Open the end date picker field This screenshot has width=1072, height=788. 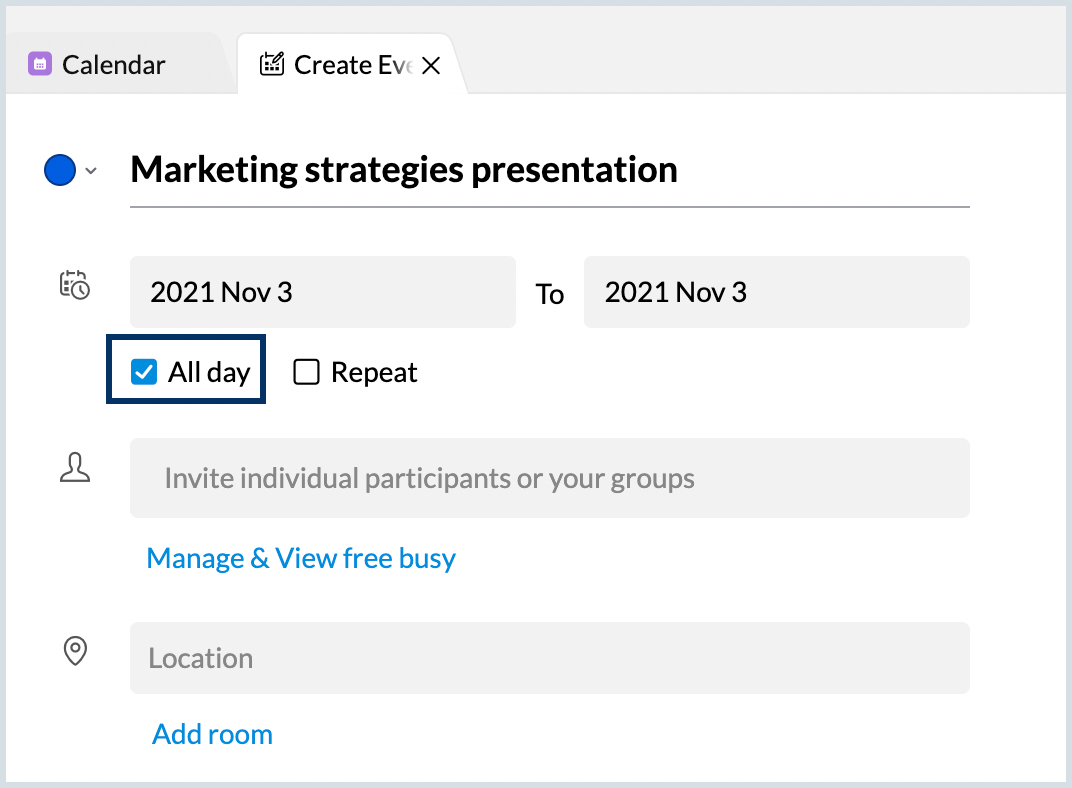pyautogui.click(x=776, y=292)
